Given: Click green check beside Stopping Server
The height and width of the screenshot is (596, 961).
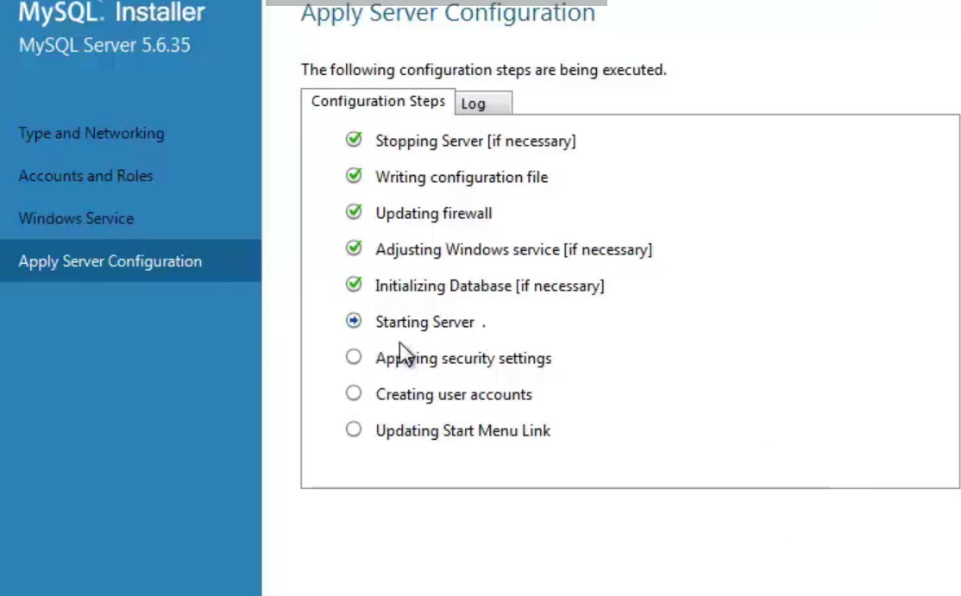Looking at the screenshot, I should tap(354, 140).
